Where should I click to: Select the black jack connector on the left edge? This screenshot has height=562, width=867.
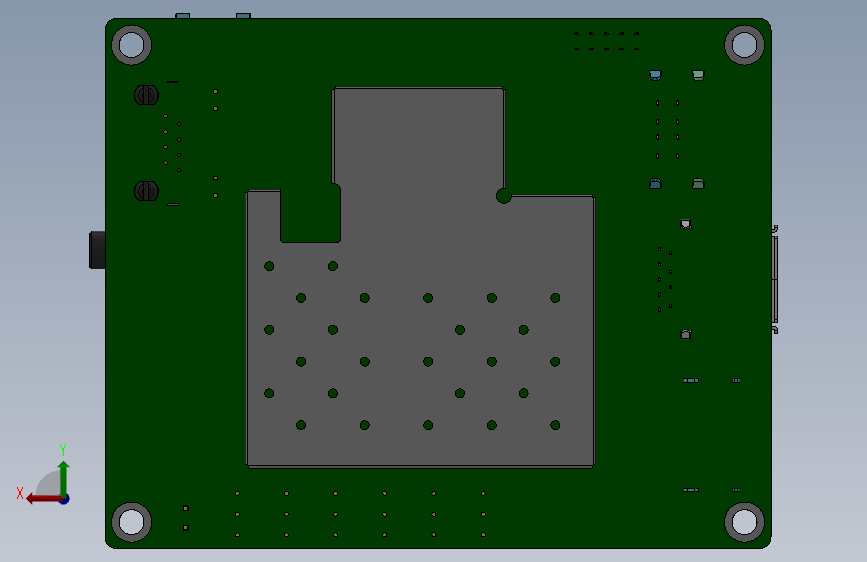coord(97,250)
